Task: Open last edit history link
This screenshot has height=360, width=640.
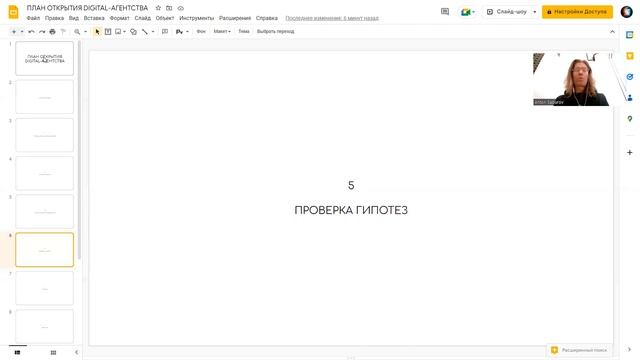Action: coord(332,18)
